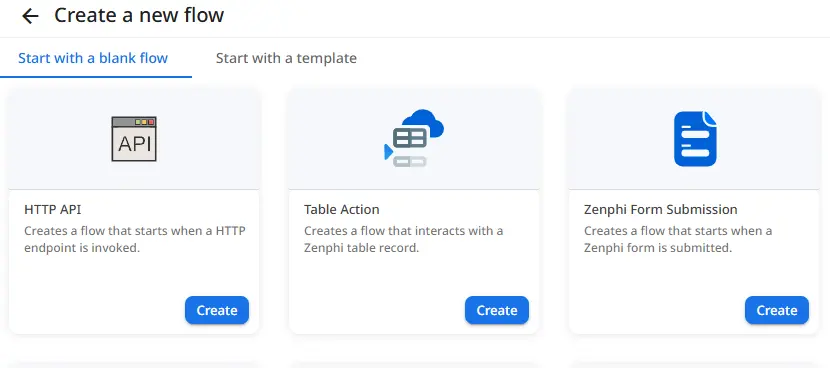The width and height of the screenshot is (830, 368).
Task: Select partially visible card below Zenphi Form Submission
Action: coord(694,365)
